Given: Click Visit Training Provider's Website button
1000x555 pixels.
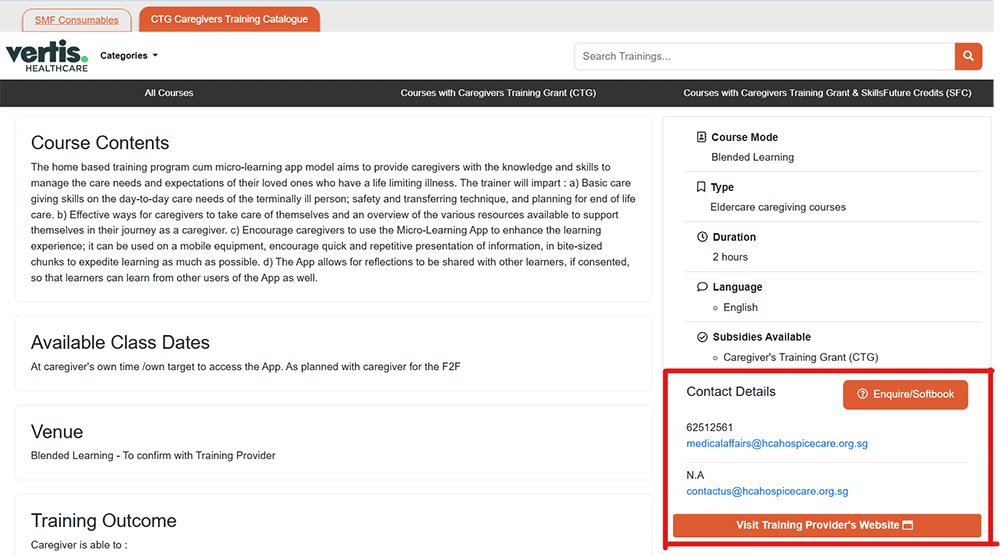Looking at the screenshot, I should click(x=826, y=525).
